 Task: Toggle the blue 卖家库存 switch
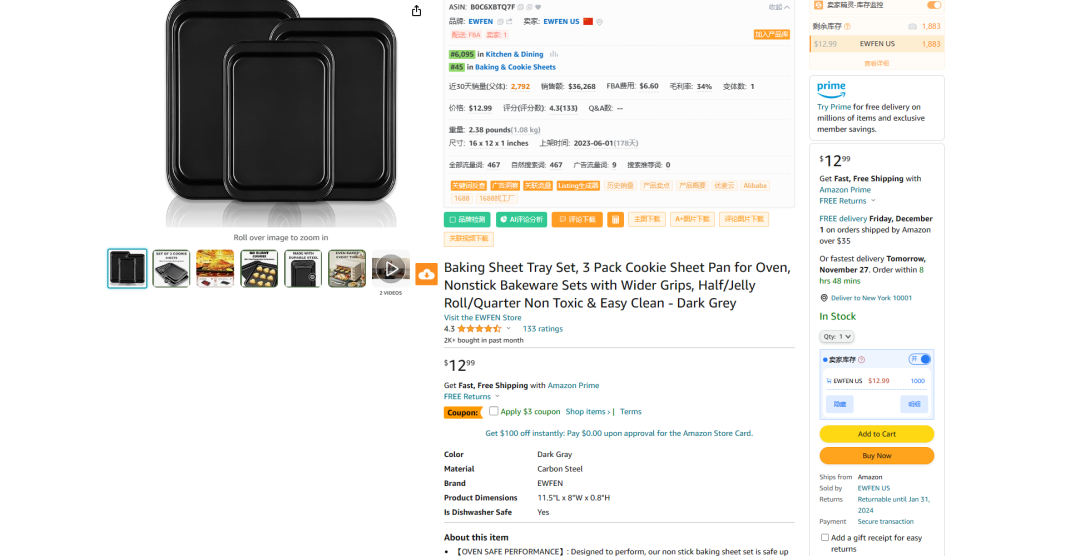pyautogui.click(x=920, y=359)
